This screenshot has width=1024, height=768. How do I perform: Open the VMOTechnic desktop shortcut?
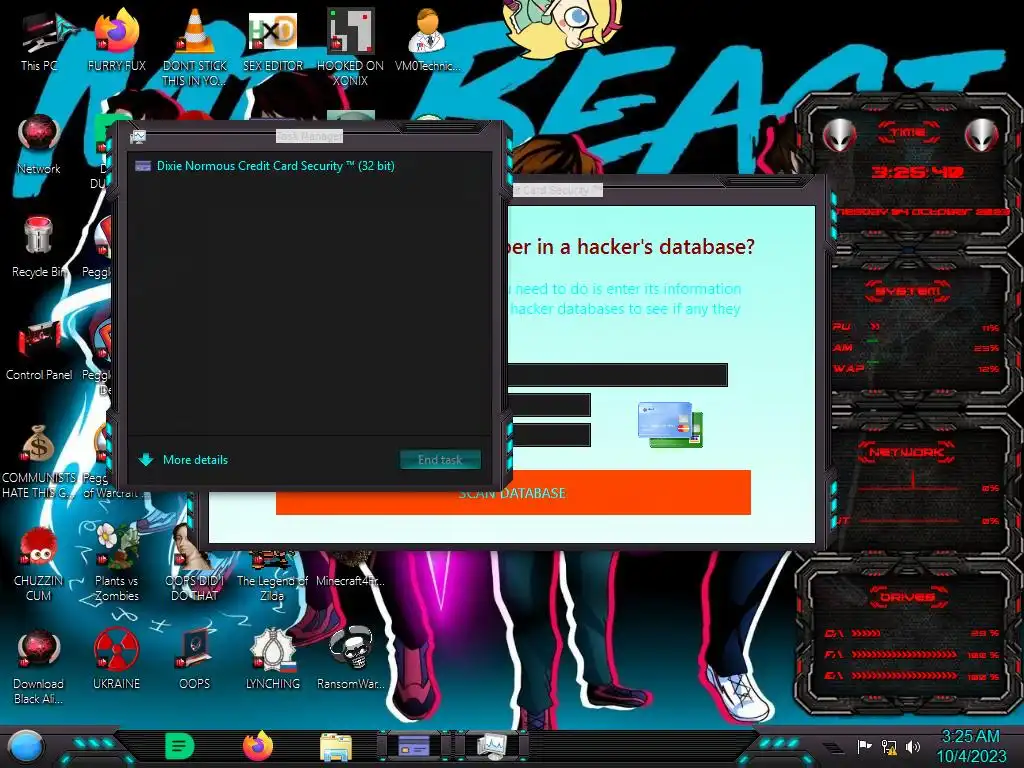[x=428, y=39]
